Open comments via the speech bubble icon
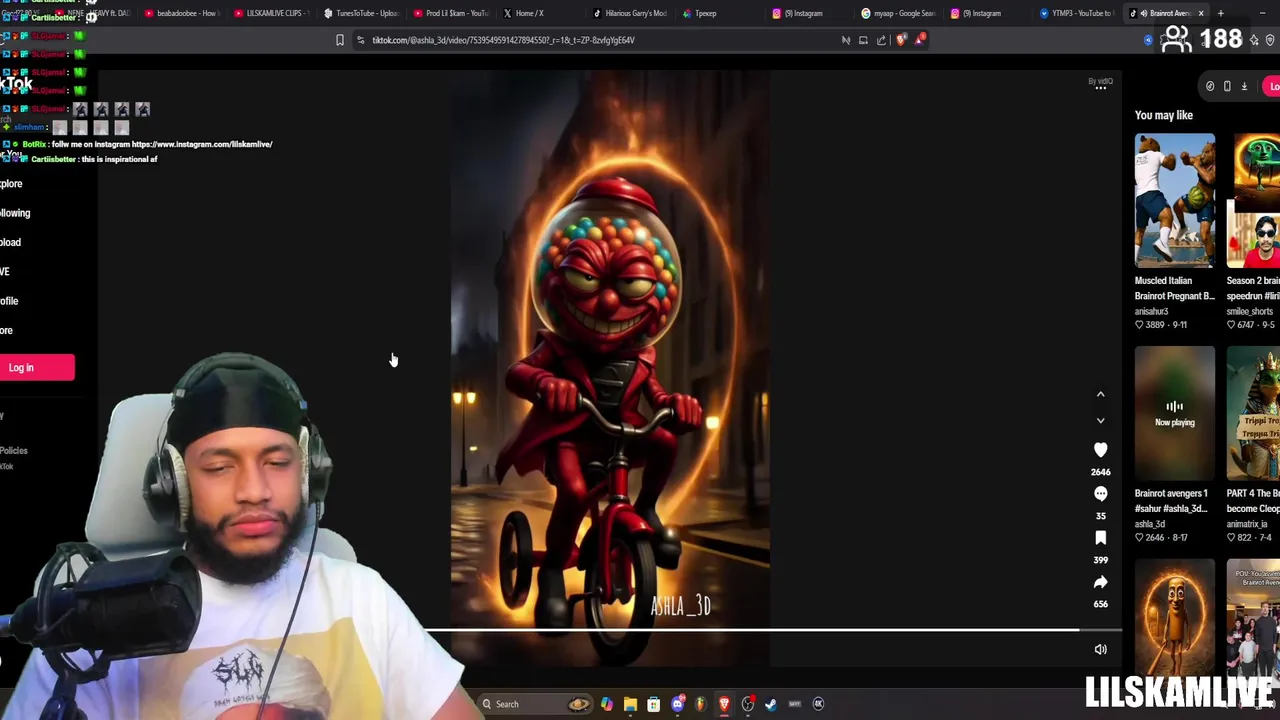 1100,494
